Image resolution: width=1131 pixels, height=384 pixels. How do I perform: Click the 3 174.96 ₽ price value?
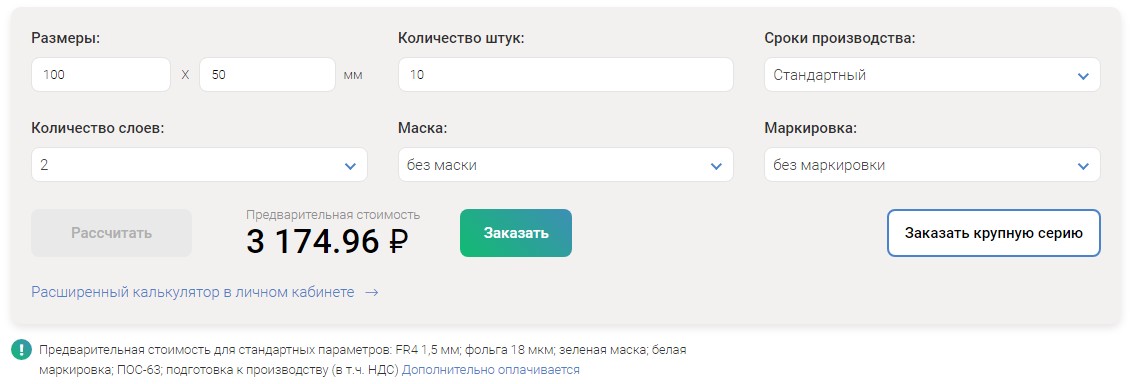(327, 242)
